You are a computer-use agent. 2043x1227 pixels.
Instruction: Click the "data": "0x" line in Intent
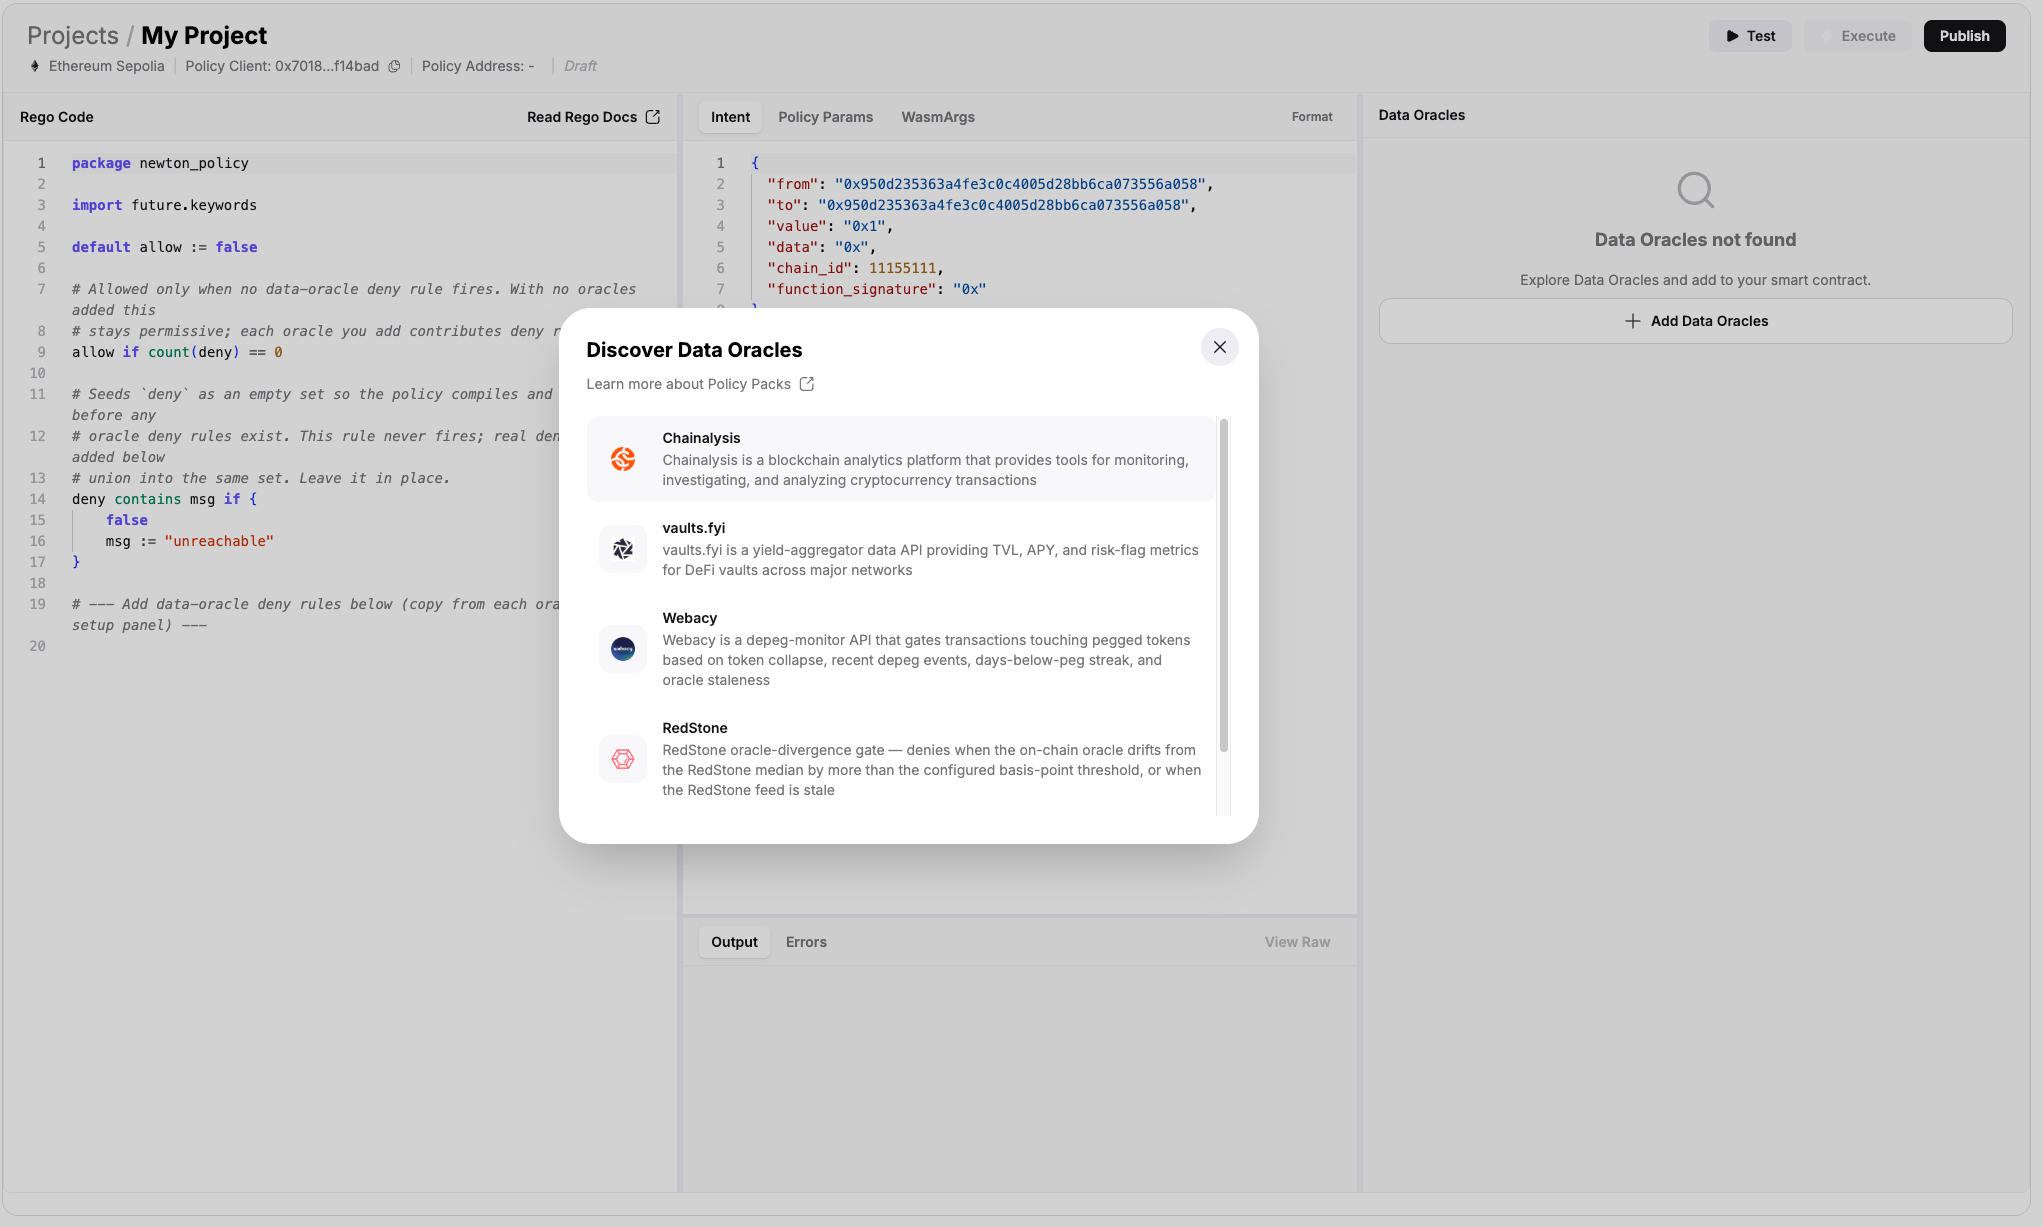(x=821, y=247)
